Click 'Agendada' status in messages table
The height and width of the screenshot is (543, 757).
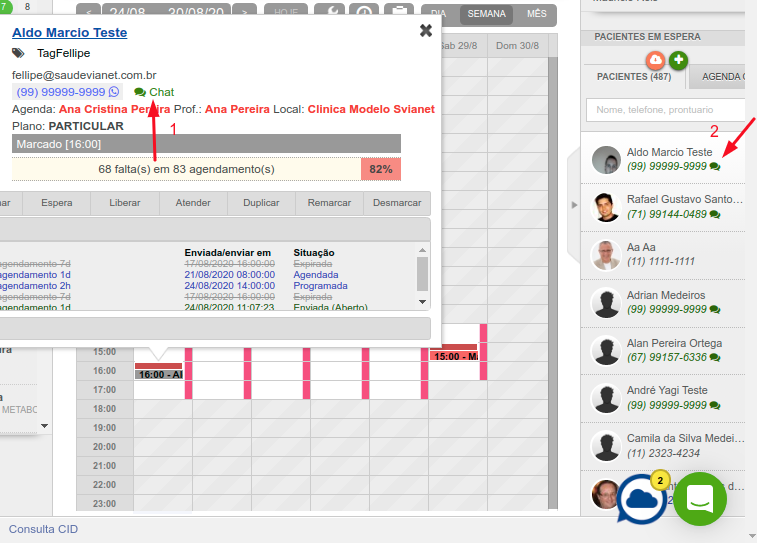[316, 275]
